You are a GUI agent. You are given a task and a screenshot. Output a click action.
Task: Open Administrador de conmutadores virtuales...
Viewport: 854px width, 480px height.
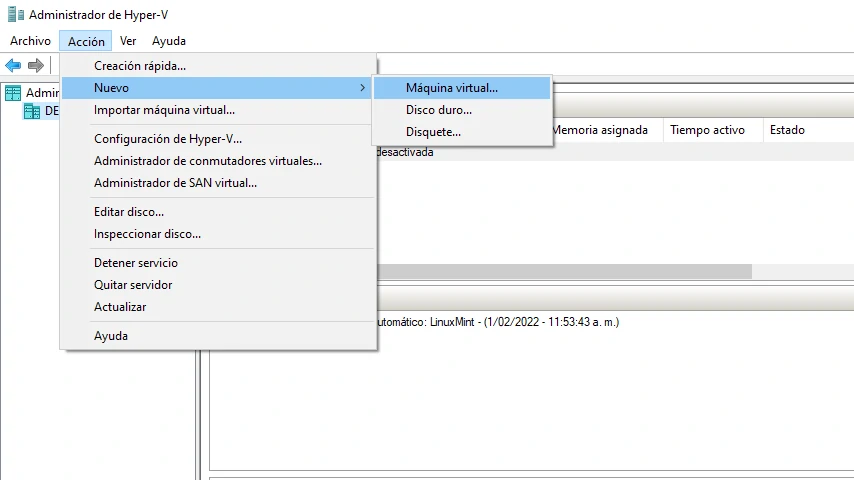(218, 161)
